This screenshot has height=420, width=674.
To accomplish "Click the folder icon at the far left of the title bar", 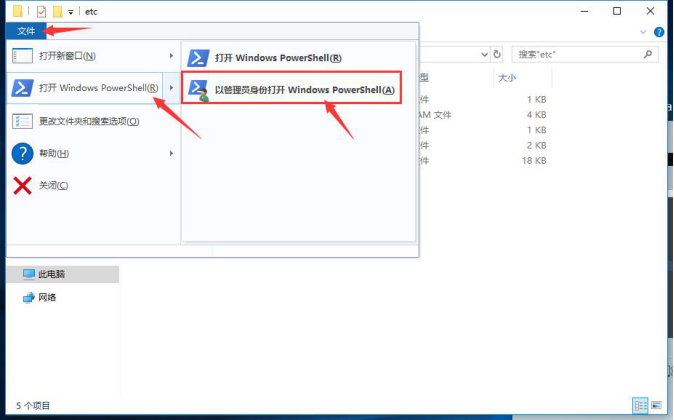I will (18, 11).
